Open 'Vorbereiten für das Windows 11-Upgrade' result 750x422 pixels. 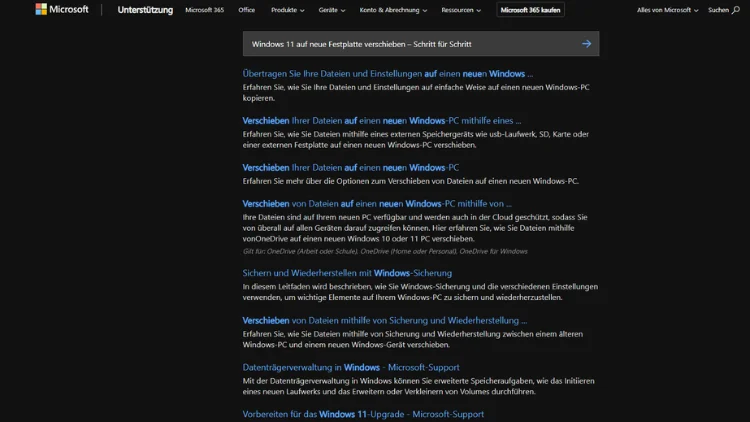[363, 414]
